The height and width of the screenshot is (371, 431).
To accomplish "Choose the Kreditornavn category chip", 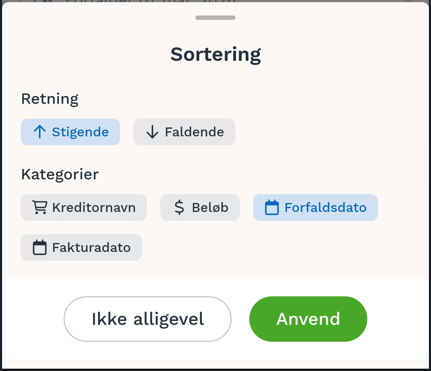I will (x=84, y=207).
